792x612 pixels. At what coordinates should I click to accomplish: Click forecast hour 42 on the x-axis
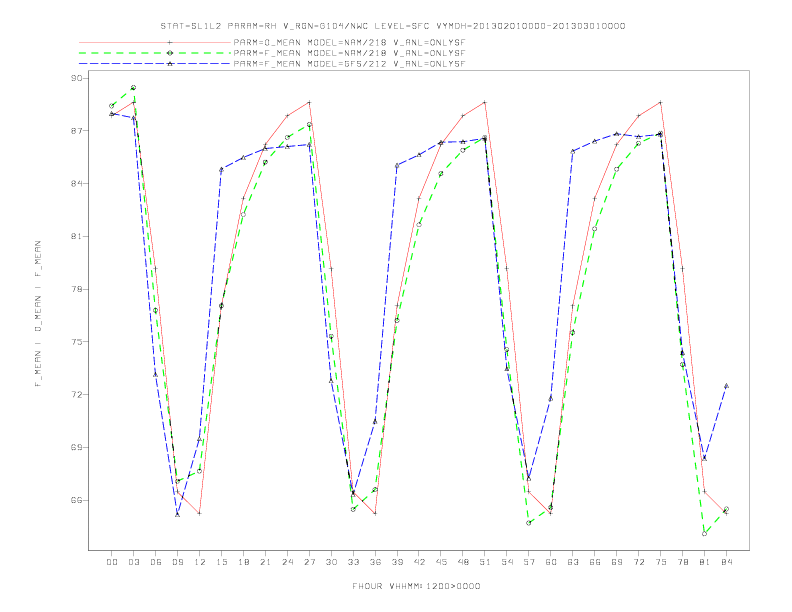(x=419, y=562)
